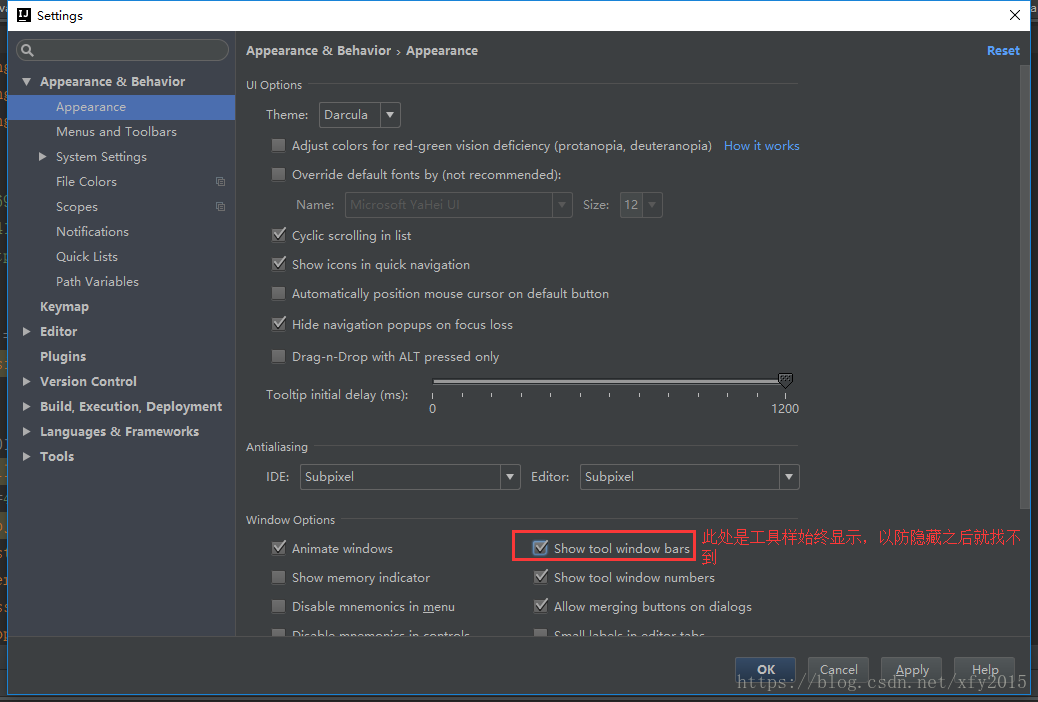Click the Help button
1038x702 pixels.
click(985, 670)
